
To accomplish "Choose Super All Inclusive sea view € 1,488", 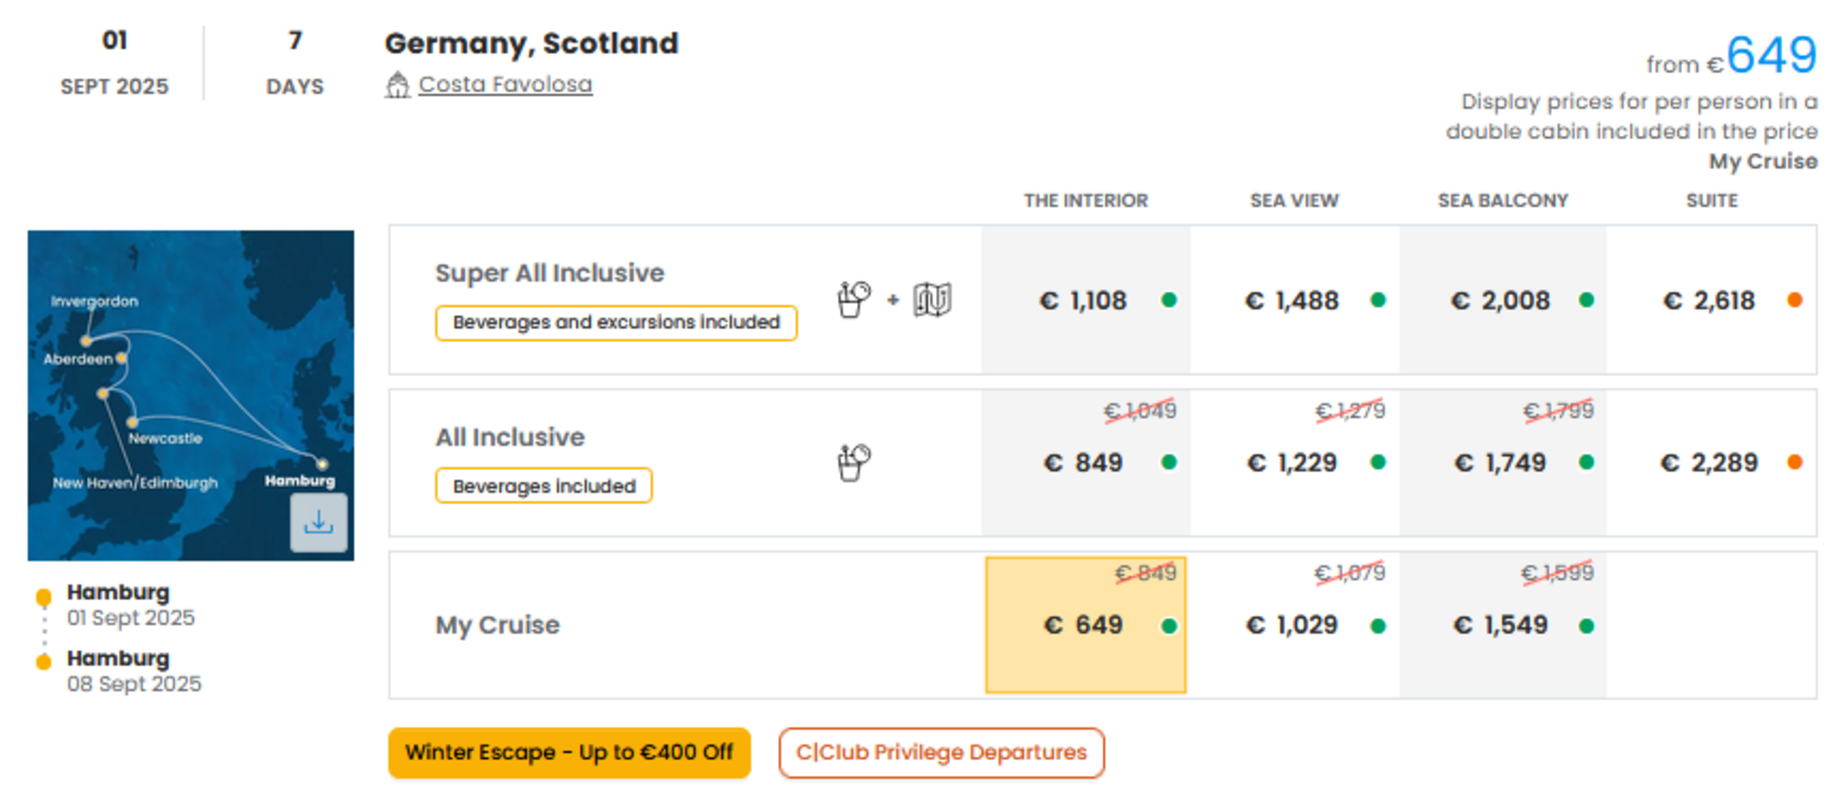I will click(x=1295, y=300).
